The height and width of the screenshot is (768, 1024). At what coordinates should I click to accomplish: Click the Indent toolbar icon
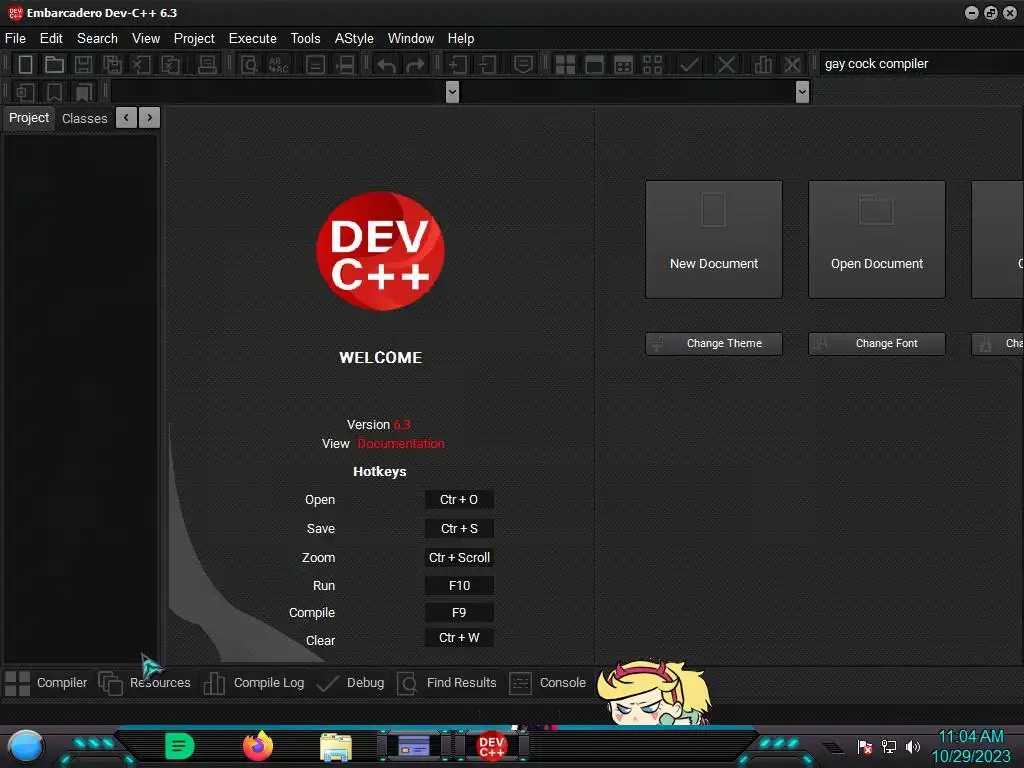[458, 64]
